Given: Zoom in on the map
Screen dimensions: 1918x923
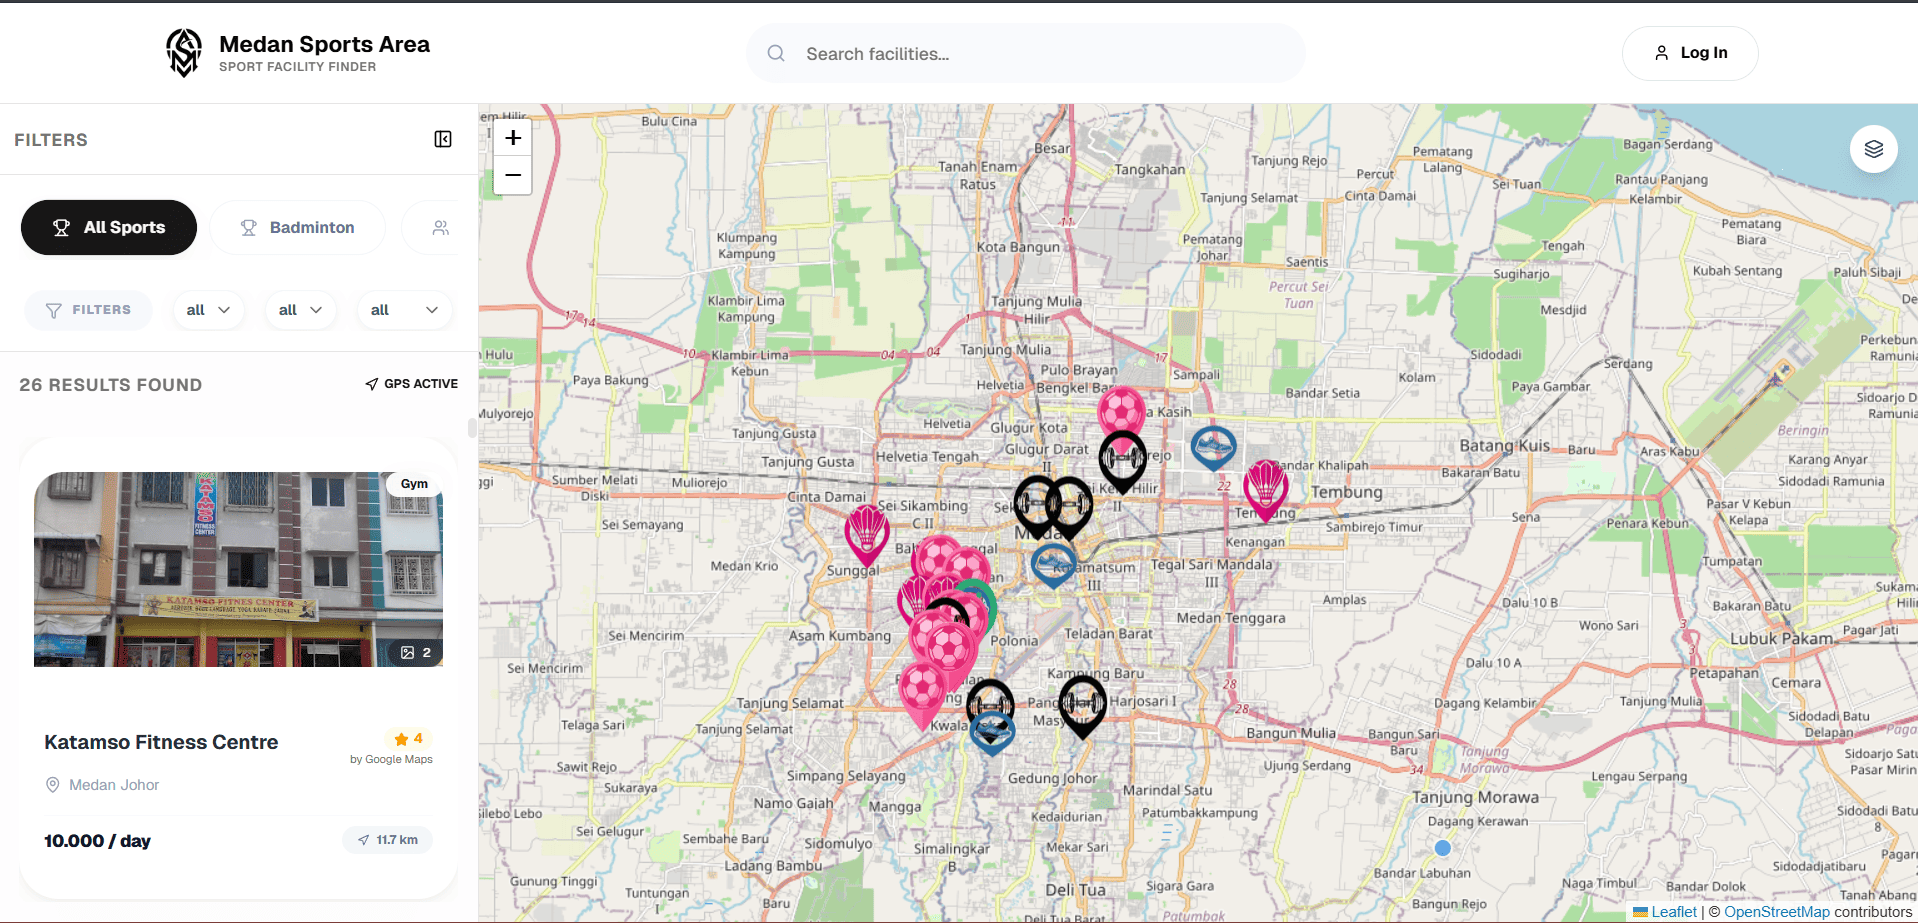Looking at the screenshot, I should click(513, 138).
